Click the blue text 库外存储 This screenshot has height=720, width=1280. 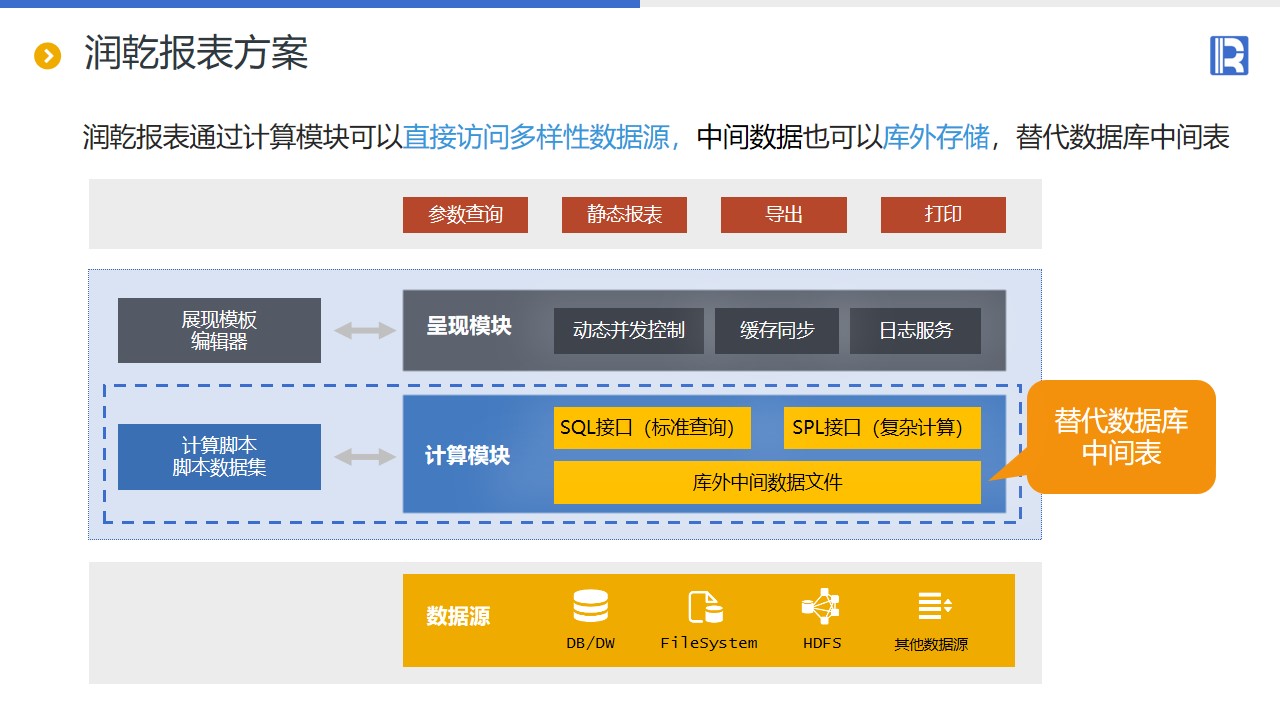point(936,137)
